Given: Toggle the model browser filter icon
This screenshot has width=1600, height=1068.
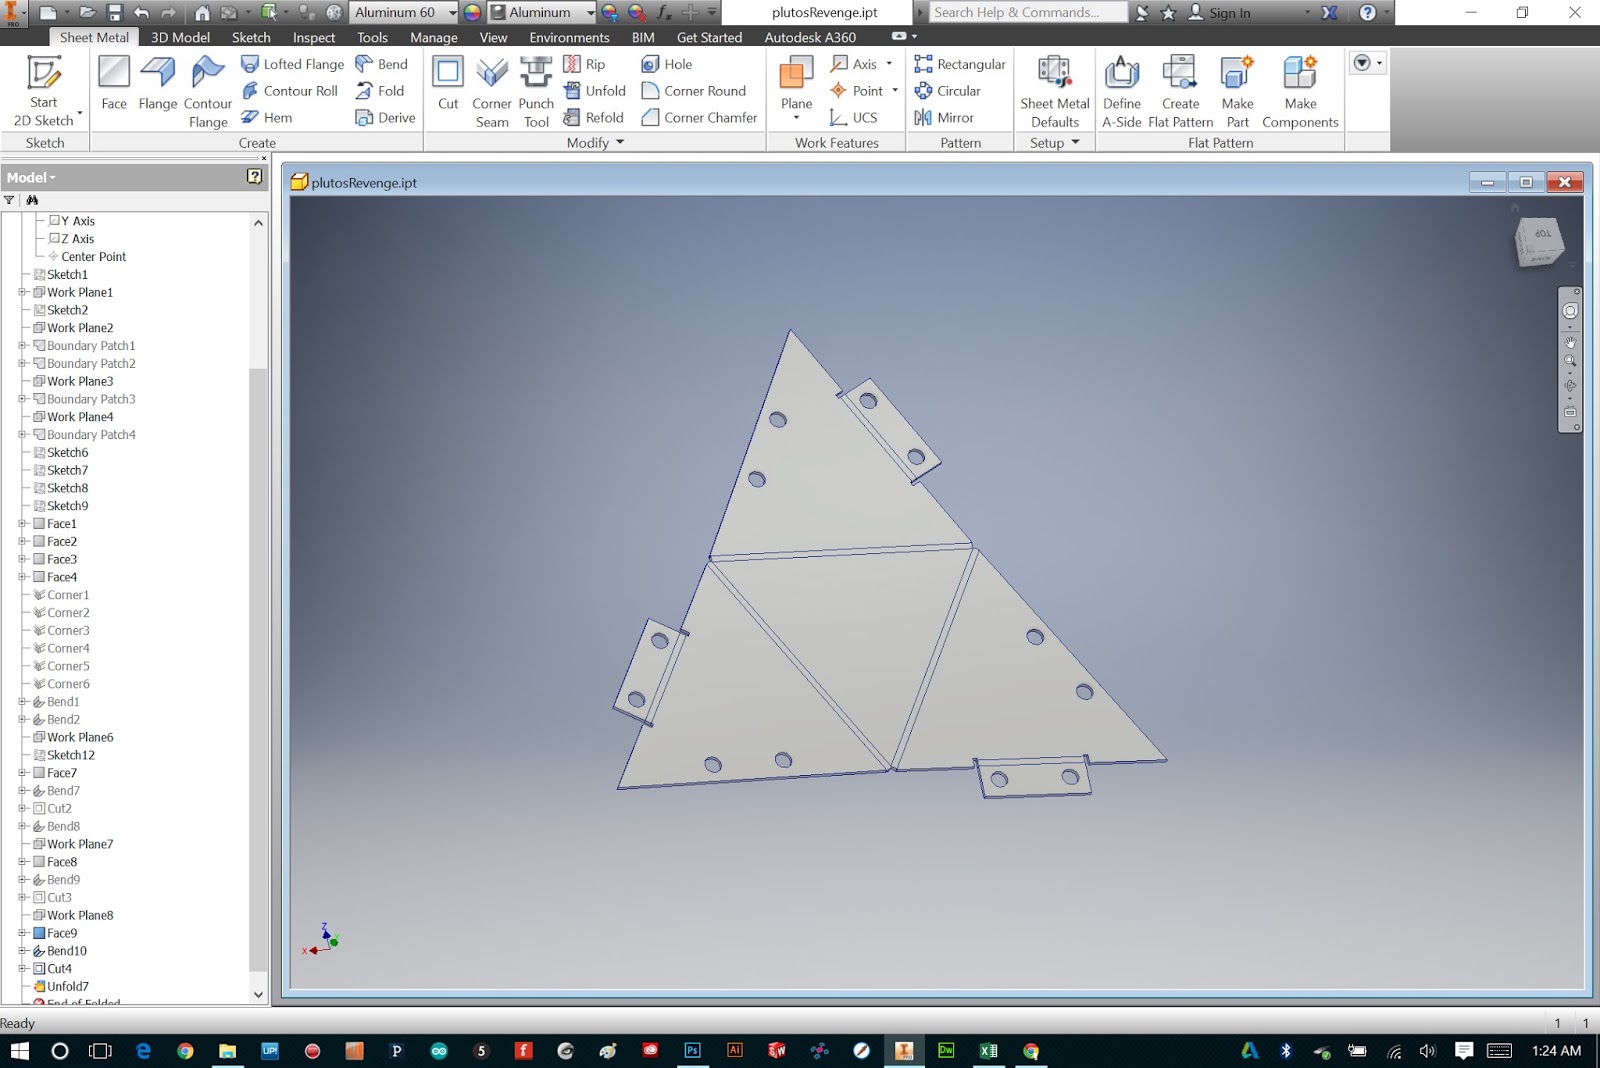Looking at the screenshot, I should tap(10, 200).
